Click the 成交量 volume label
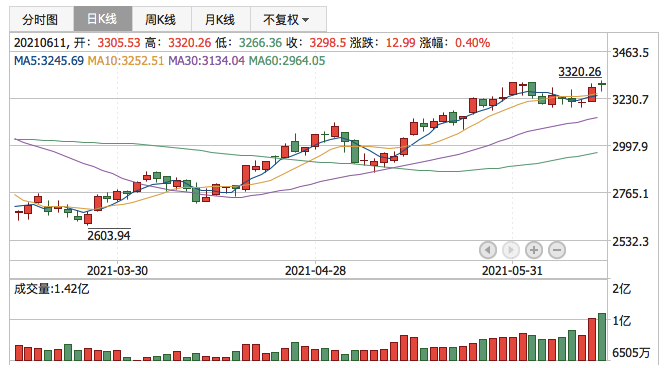The height and width of the screenshot is (368, 665). pyautogui.click(x=51, y=289)
